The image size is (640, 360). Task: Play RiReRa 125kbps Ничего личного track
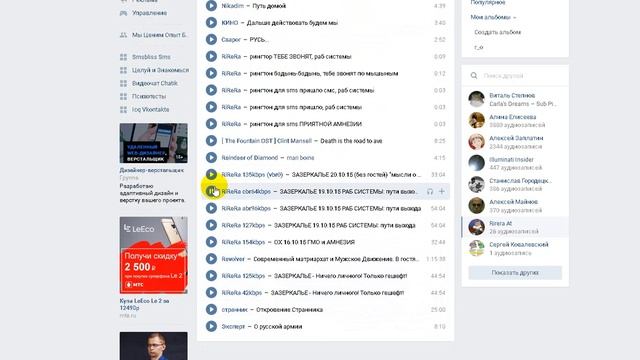coord(211,276)
